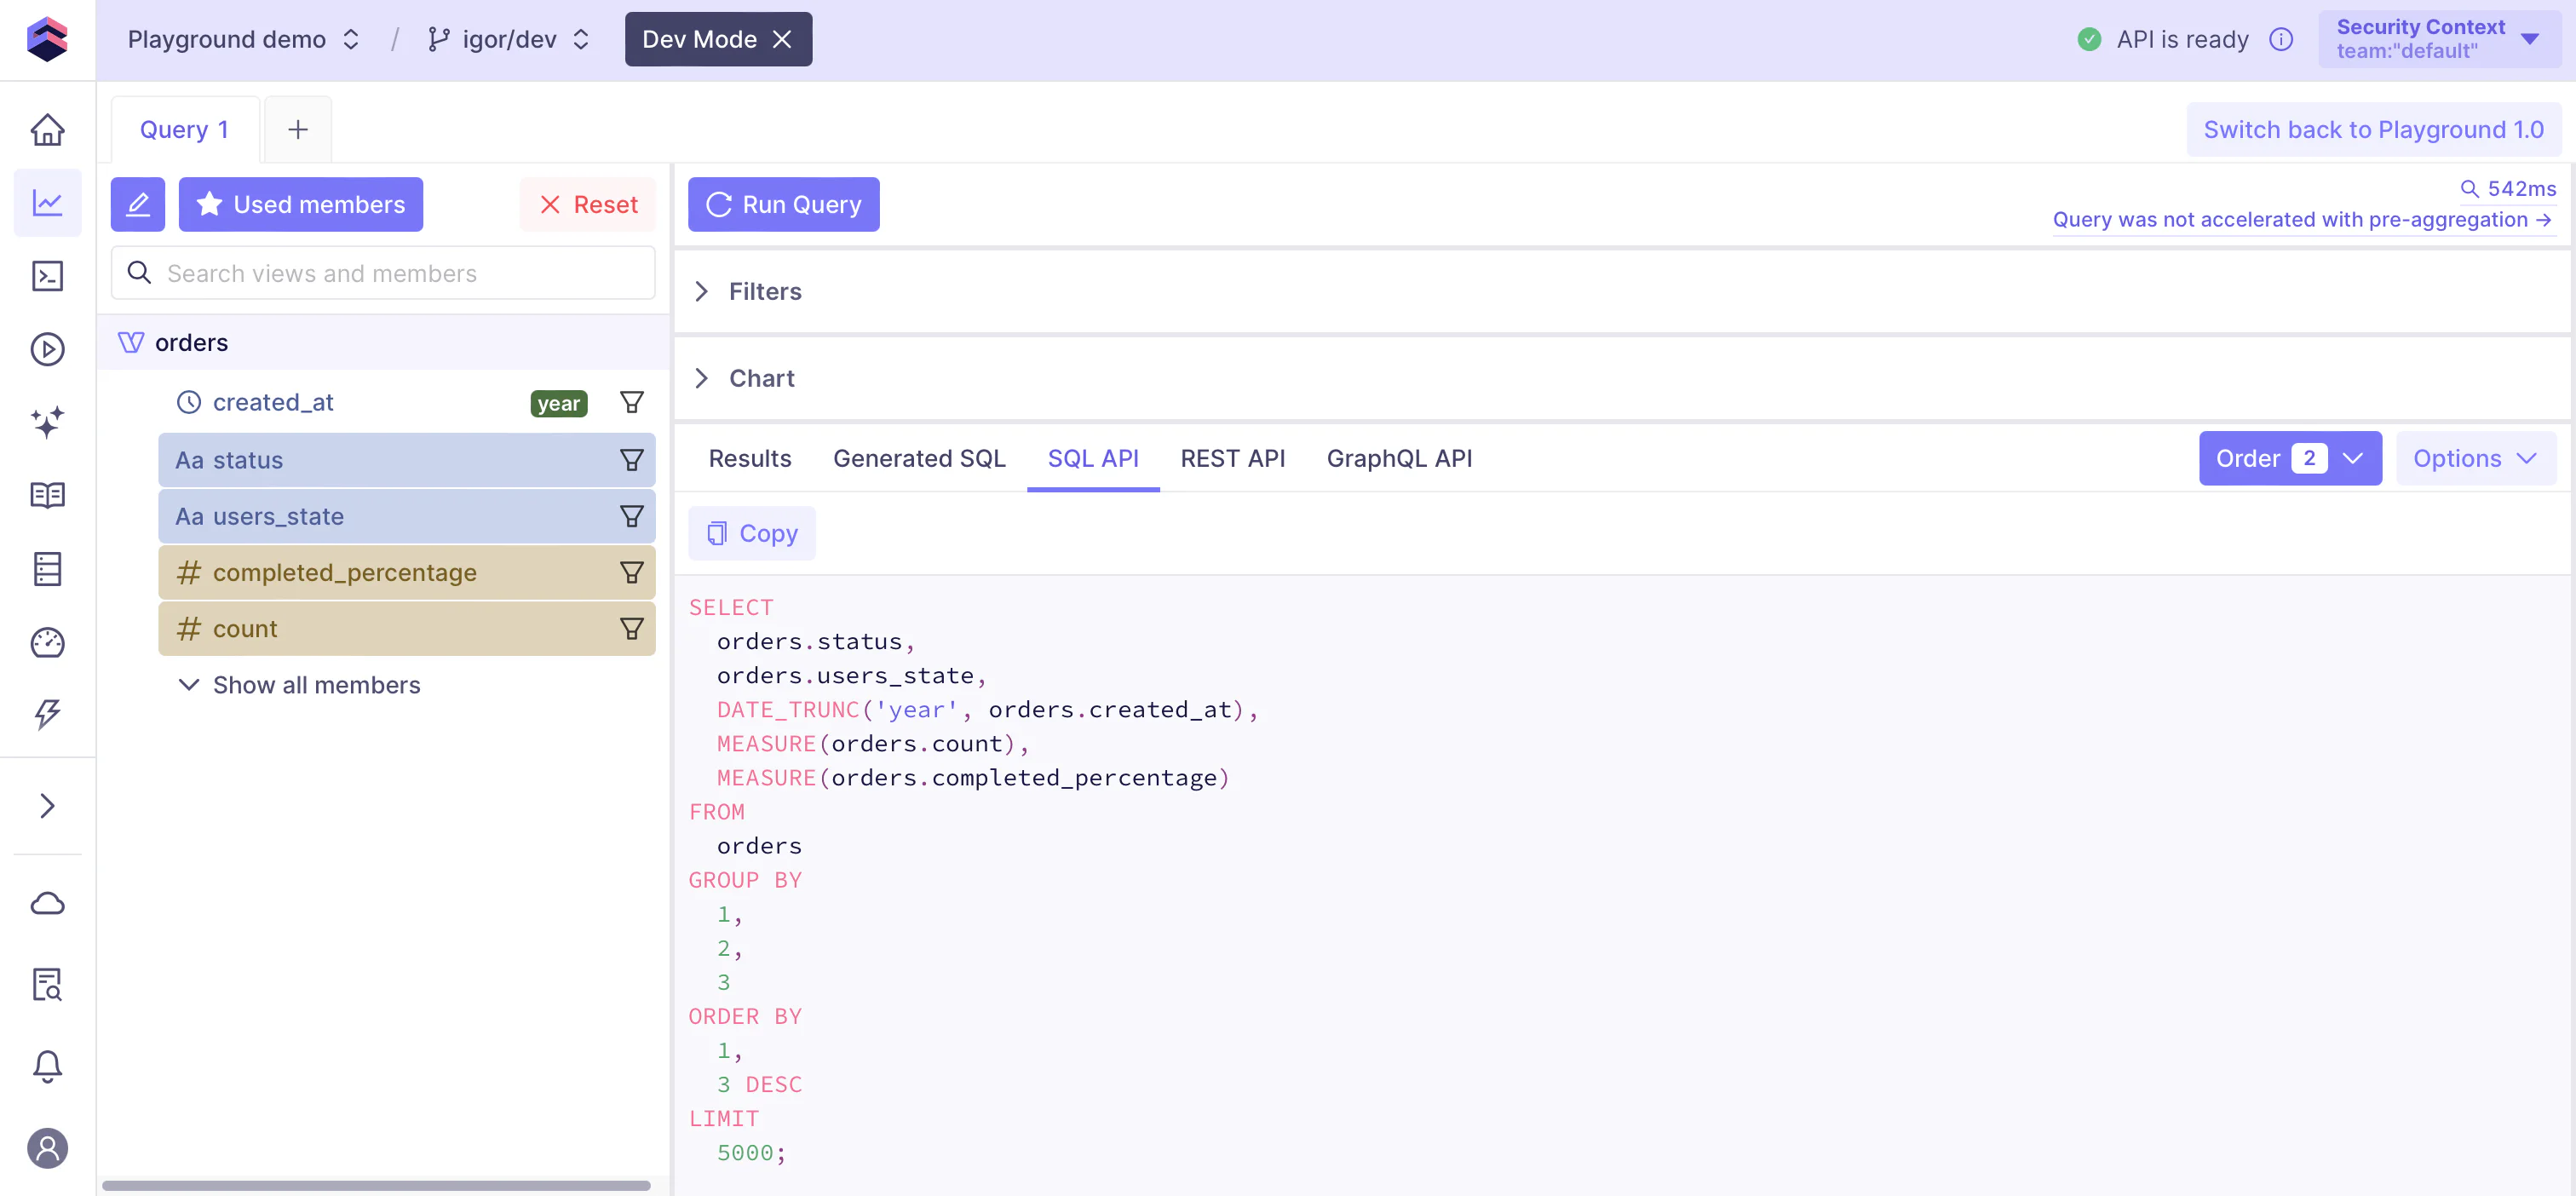Open the Home icon in sidebar
The height and width of the screenshot is (1196, 2576).
(47, 130)
